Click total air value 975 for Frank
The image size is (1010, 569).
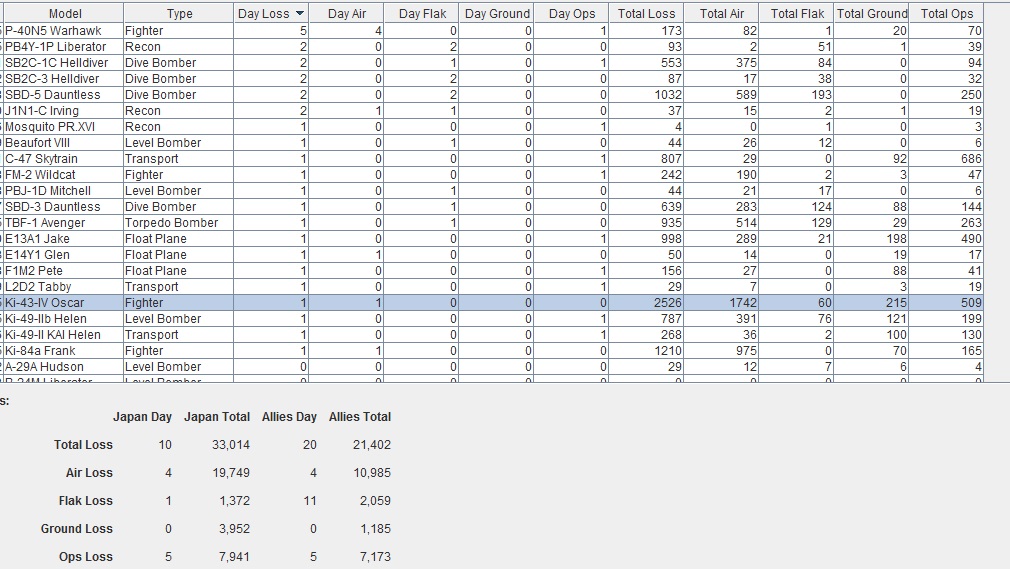point(722,351)
